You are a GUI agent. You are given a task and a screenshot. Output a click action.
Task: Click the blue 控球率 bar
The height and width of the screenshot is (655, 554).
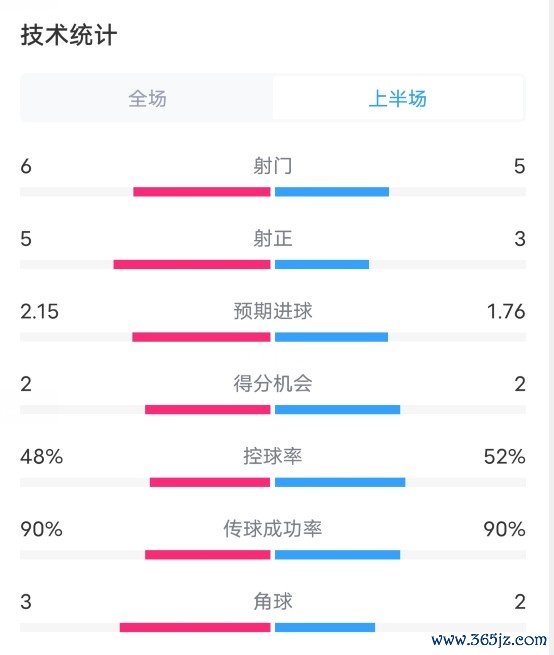point(340,482)
